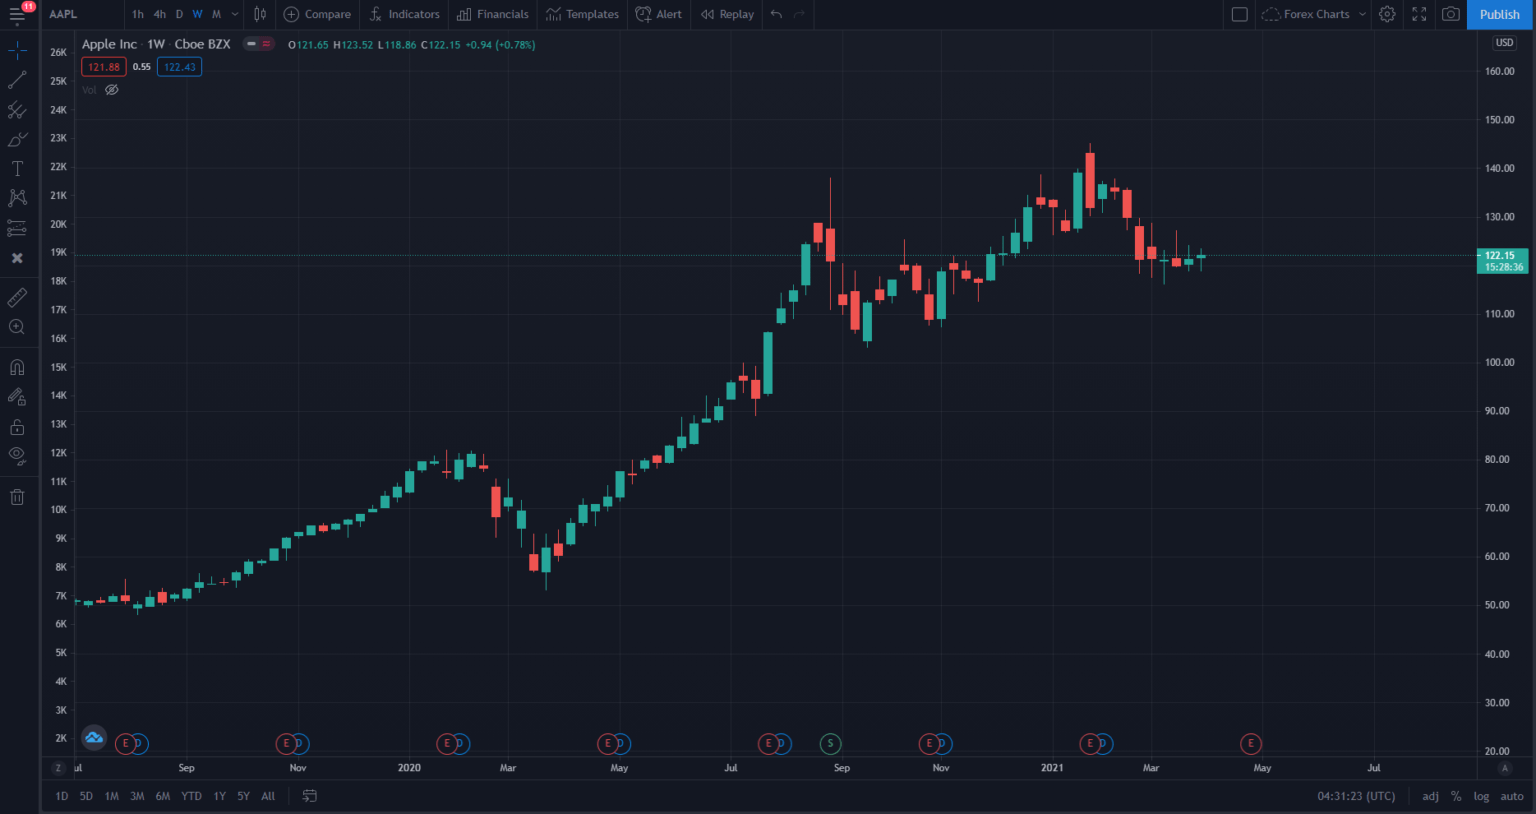Click the 121.88 sell price button
Image resolution: width=1536 pixels, height=814 pixels.
[x=103, y=66]
